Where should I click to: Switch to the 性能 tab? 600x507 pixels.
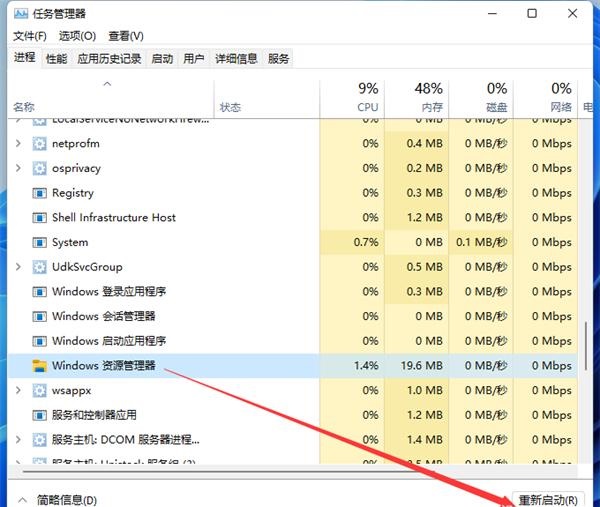[57, 59]
